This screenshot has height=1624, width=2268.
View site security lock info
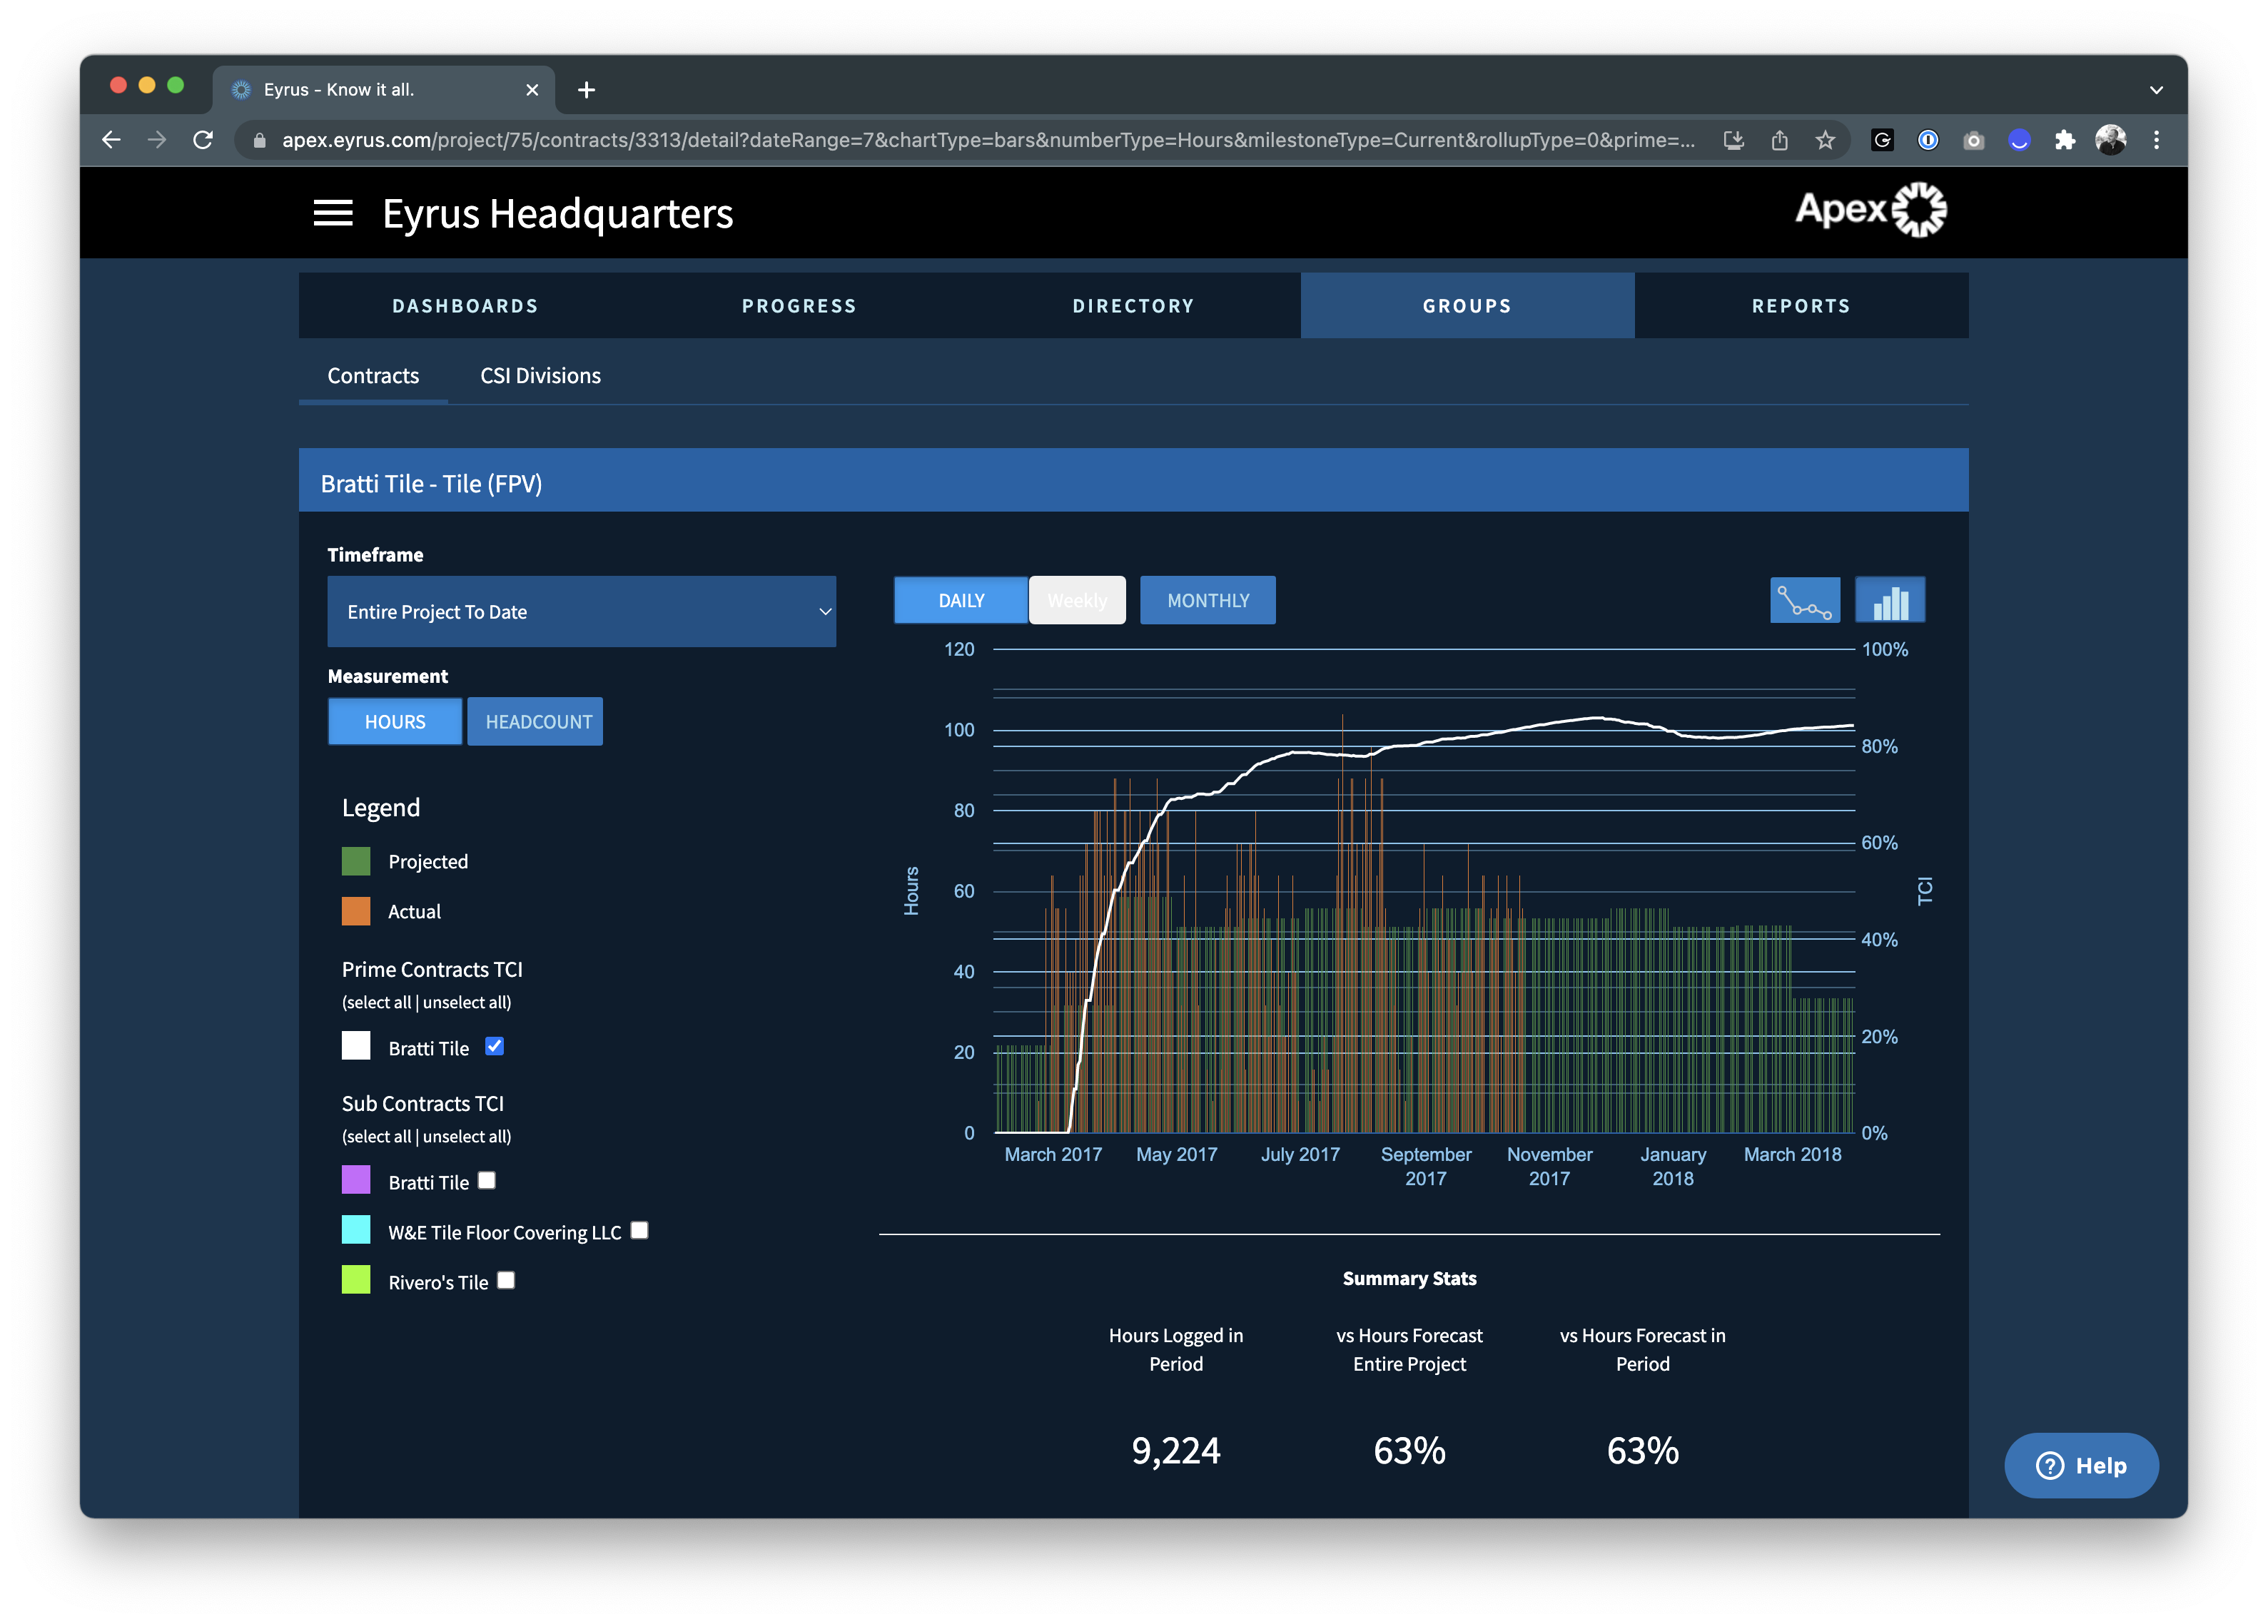point(260,140)
